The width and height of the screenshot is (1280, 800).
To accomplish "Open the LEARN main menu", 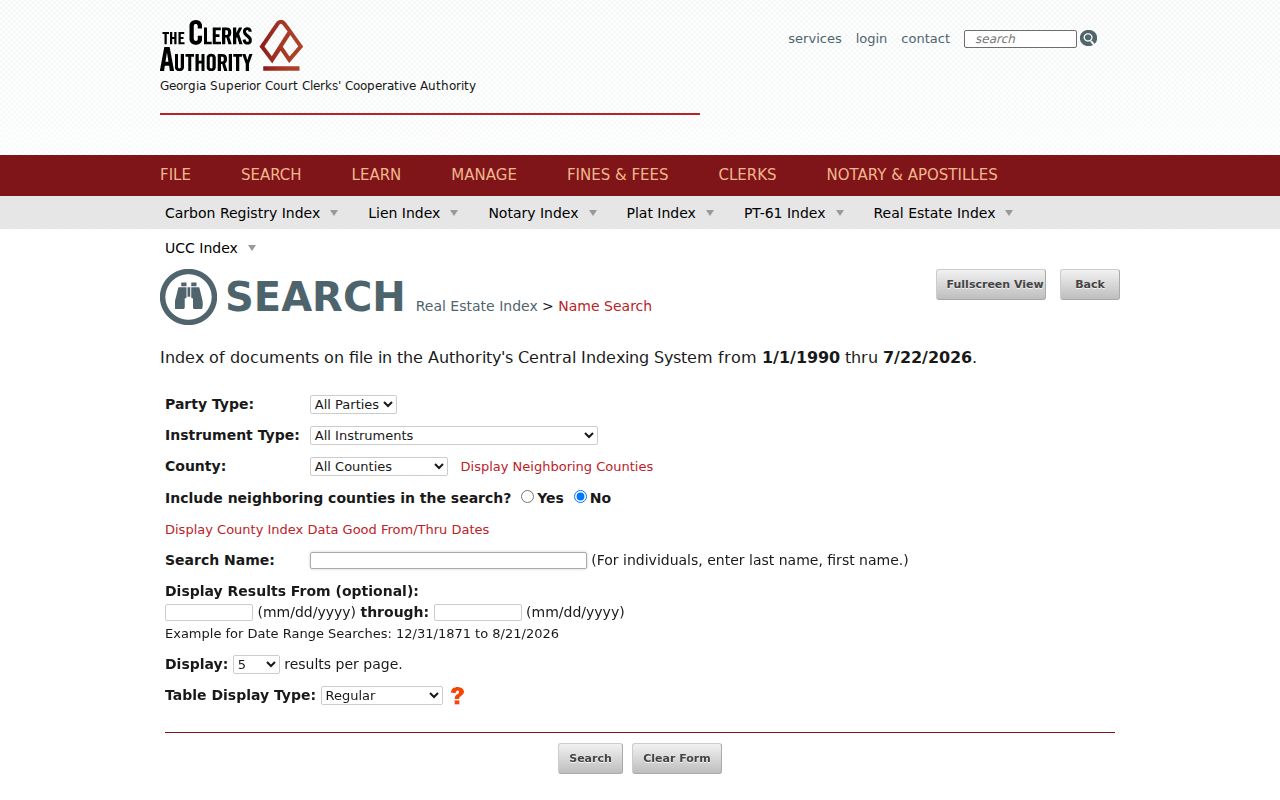I will (x=376, y=174).
